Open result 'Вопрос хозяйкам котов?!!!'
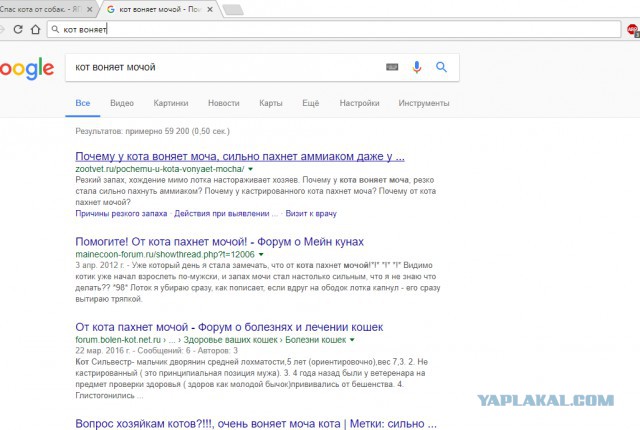The height and width of the screenshot is (430, 640). point(256,423)
